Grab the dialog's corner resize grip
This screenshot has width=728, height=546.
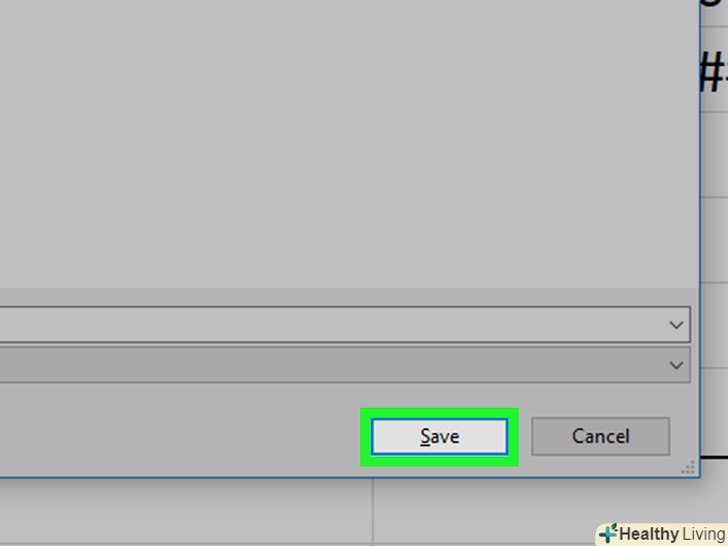click(688, 468)
